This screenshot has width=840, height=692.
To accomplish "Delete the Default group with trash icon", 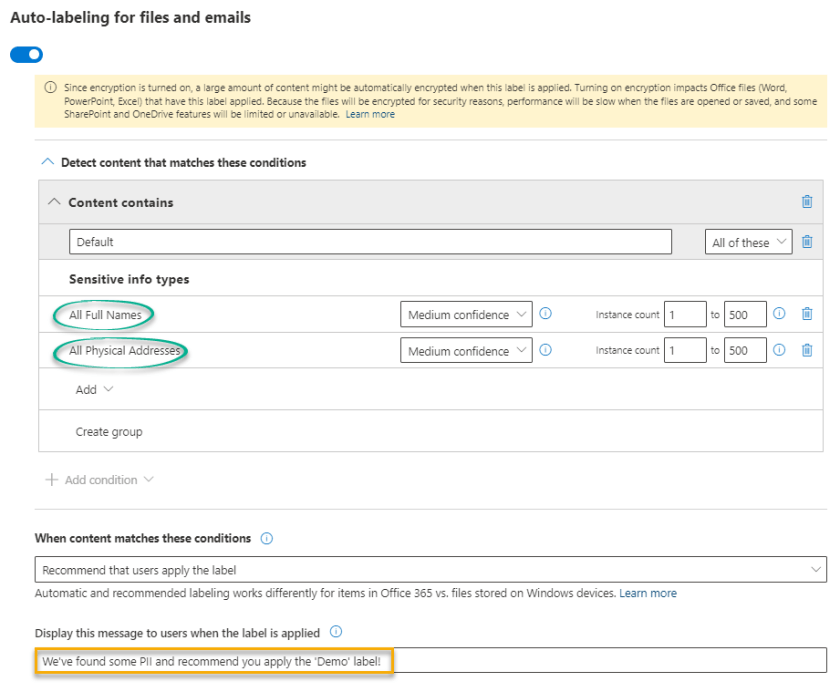I will [807, 242].
